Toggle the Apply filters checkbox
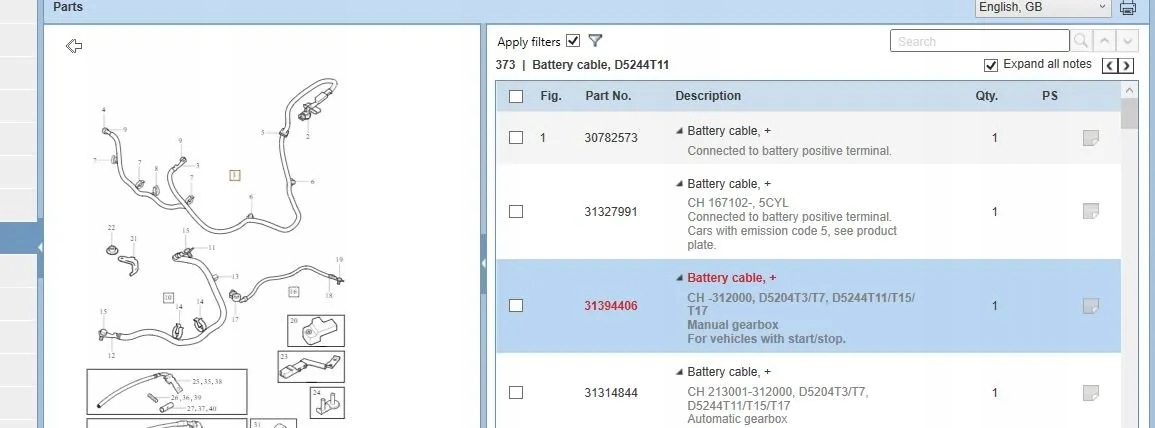The height and width of the screenshot is (428, 1155). (573, 41)
